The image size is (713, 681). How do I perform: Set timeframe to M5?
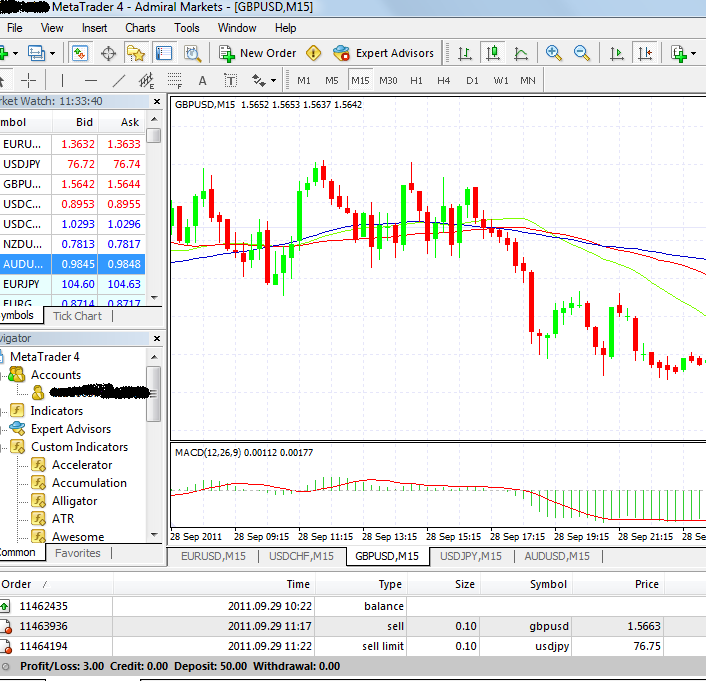331,80
